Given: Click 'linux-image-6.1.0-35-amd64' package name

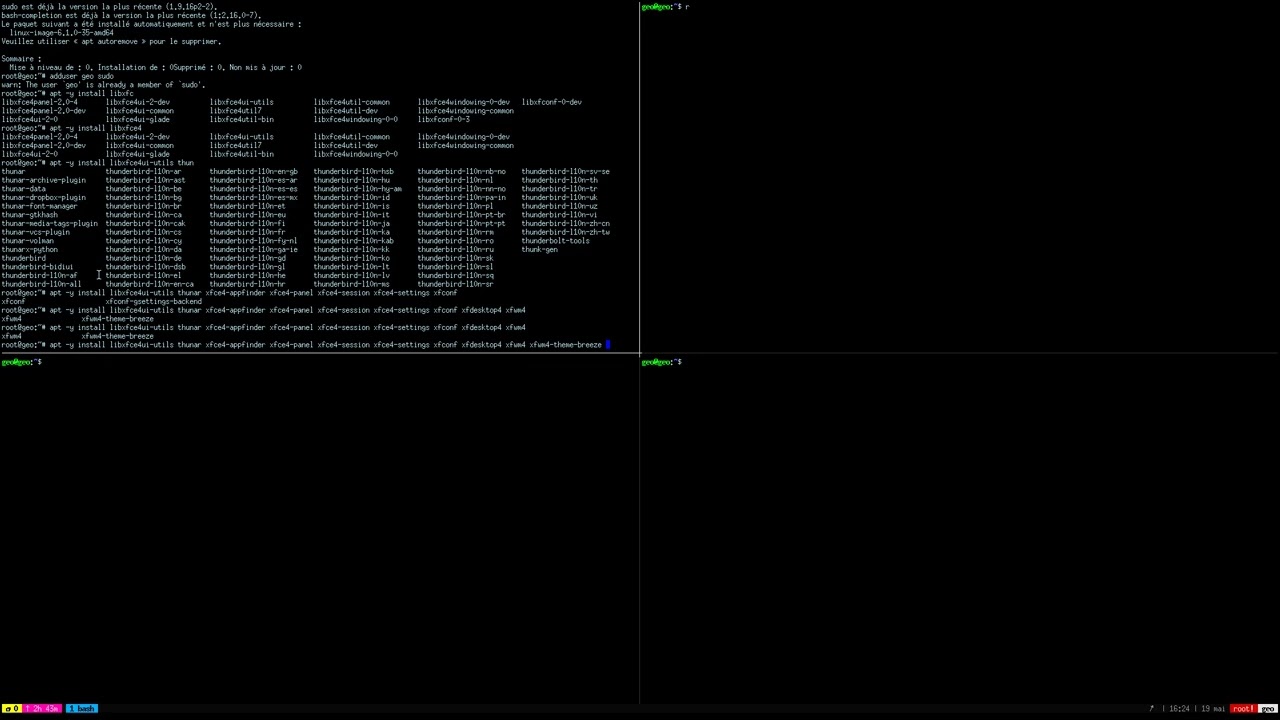Looking at the screenshot, I should 61,33.
